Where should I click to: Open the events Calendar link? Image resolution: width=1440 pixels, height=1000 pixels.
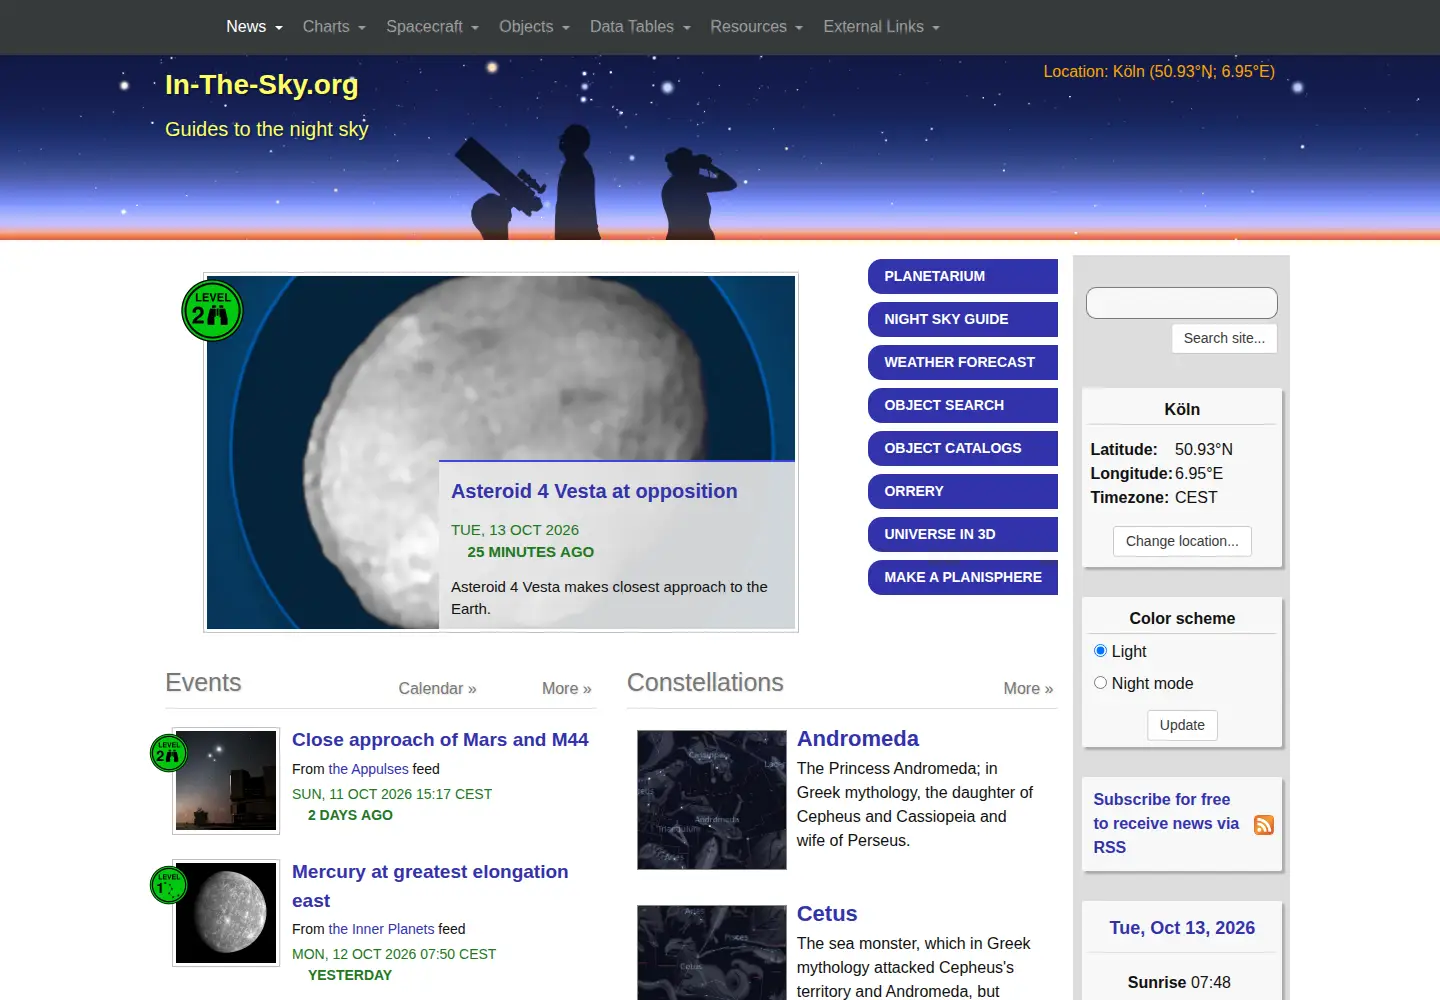(x=437, y=688)
